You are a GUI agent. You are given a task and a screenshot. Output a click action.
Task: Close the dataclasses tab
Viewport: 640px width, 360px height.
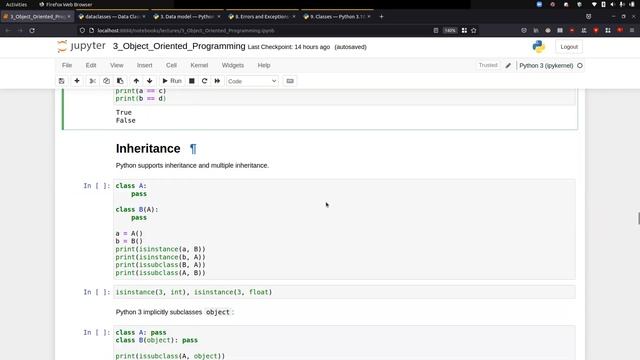tap(144, 16)
